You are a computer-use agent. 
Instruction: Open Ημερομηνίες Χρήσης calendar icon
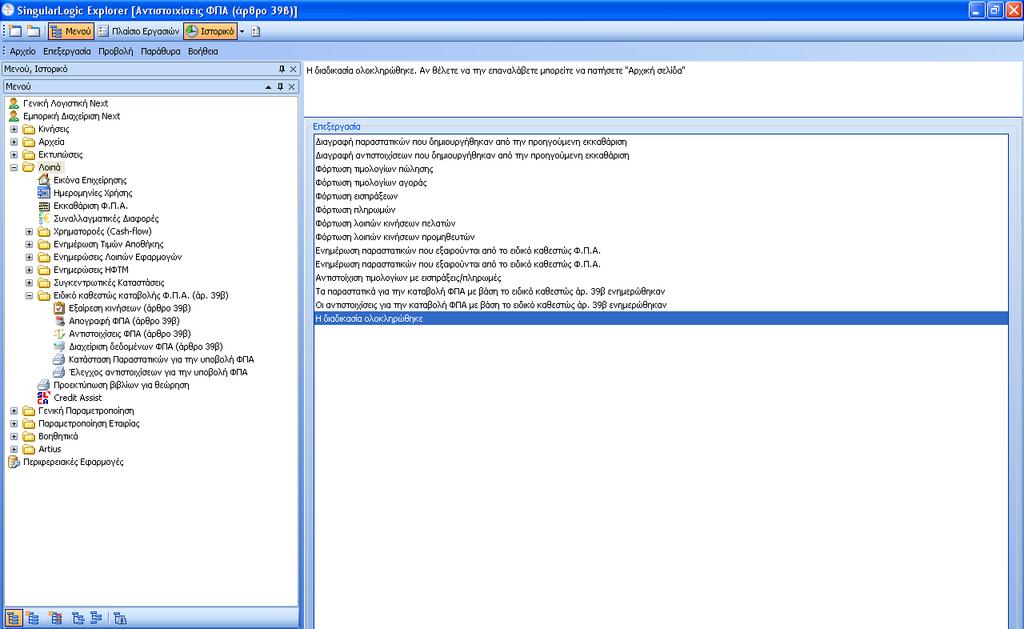point(44,193)
